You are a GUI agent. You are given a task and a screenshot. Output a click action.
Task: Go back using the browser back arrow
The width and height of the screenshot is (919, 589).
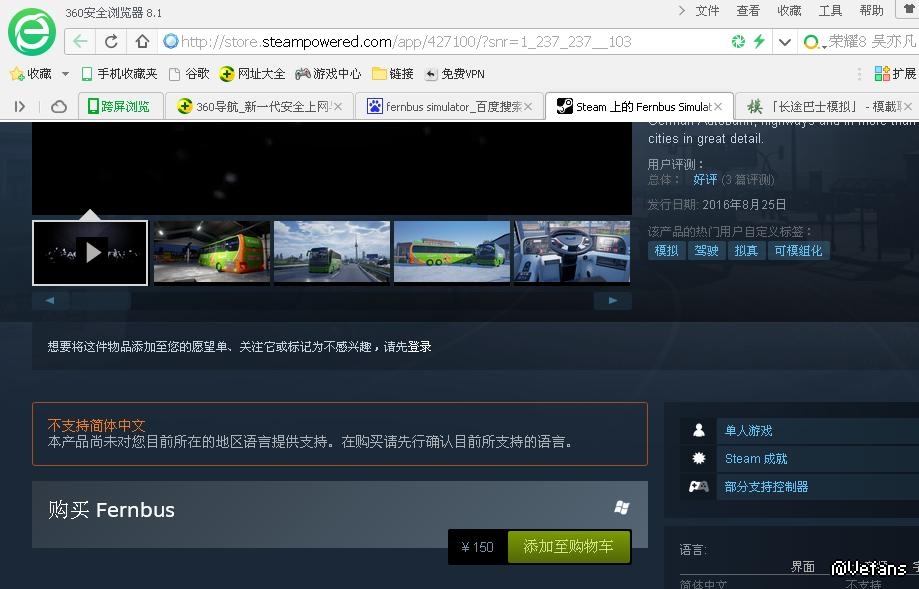(x=80, y=42)
